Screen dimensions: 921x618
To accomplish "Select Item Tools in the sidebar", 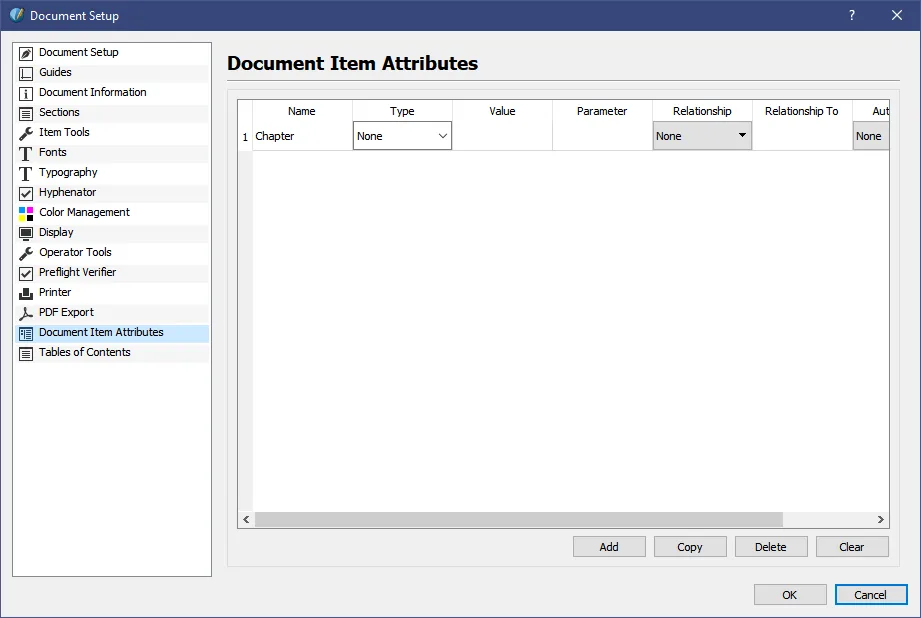I will pos(112,132).
